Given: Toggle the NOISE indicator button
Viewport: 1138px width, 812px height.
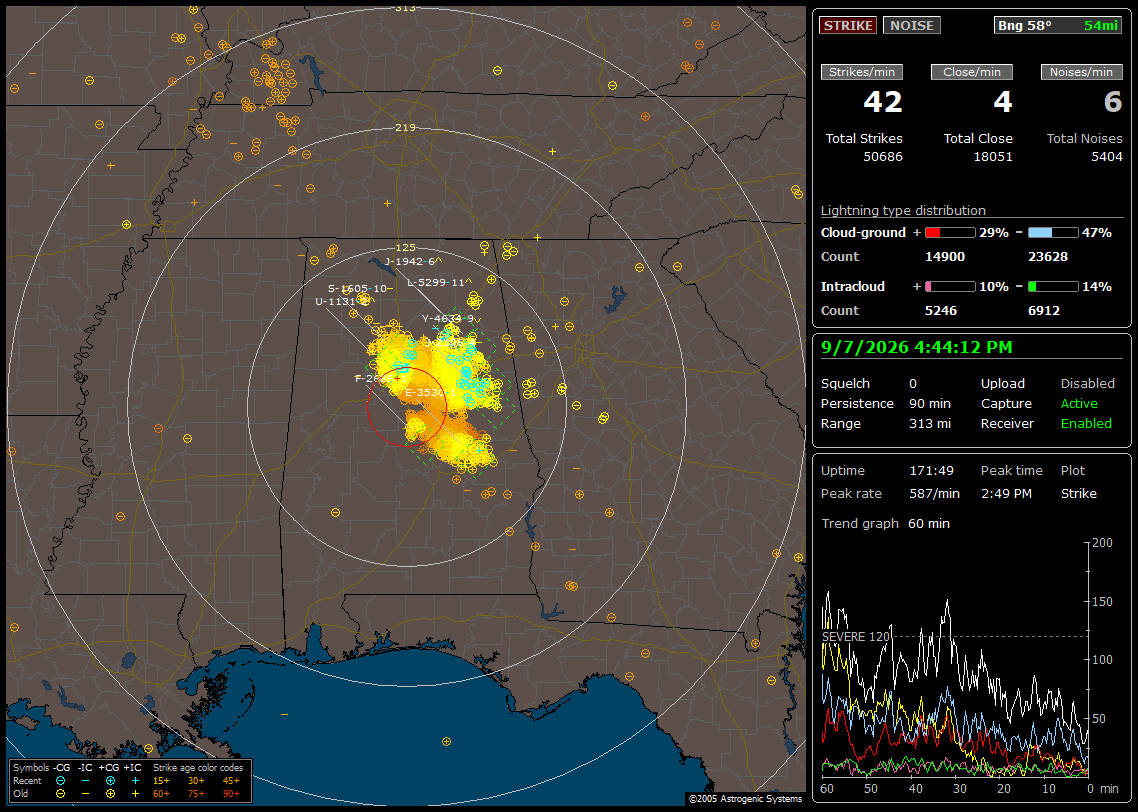Looking at the screenshot, I should (x=912, y=25).
